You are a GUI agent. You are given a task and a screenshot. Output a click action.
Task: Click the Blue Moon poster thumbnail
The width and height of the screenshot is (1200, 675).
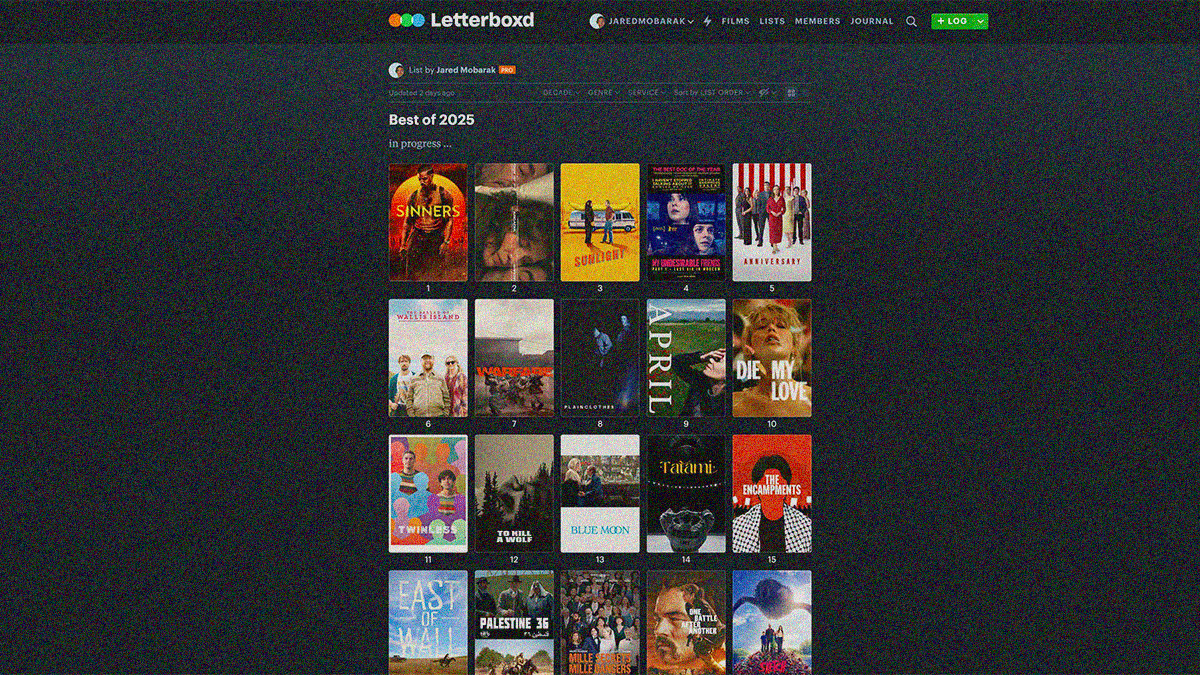(x=599, y=492)
